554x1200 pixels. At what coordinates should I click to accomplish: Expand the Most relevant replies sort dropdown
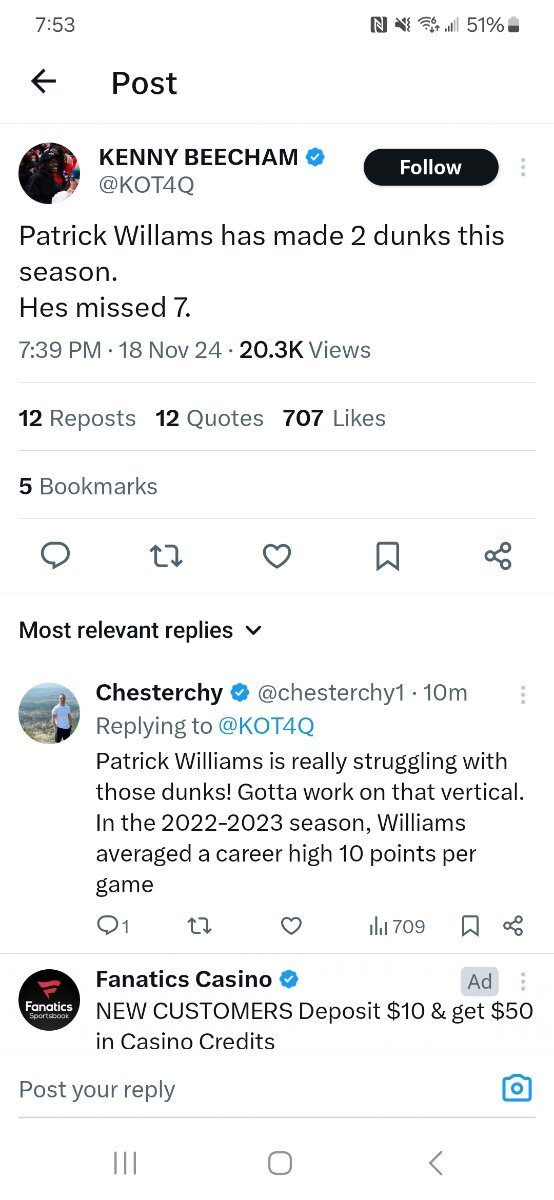141,630
